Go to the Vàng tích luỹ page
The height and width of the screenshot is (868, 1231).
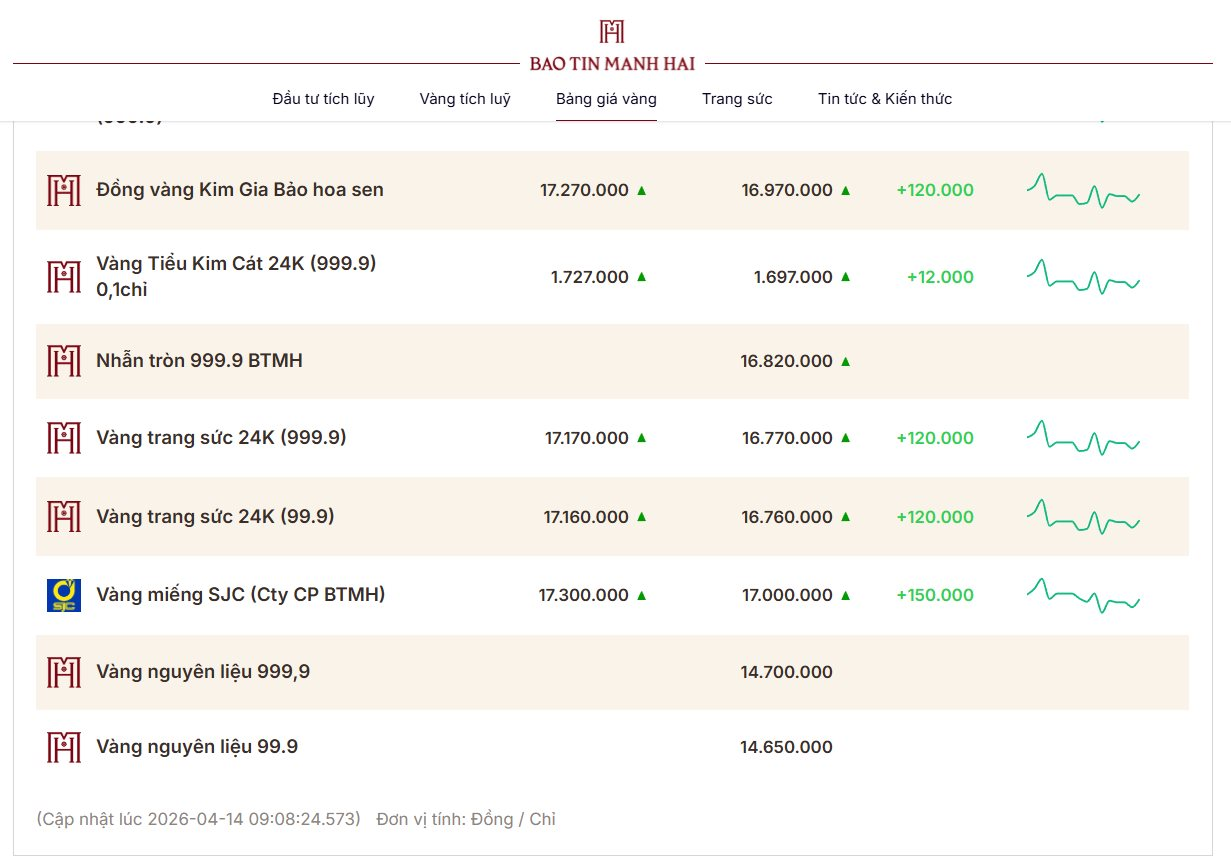pos(465,99)
